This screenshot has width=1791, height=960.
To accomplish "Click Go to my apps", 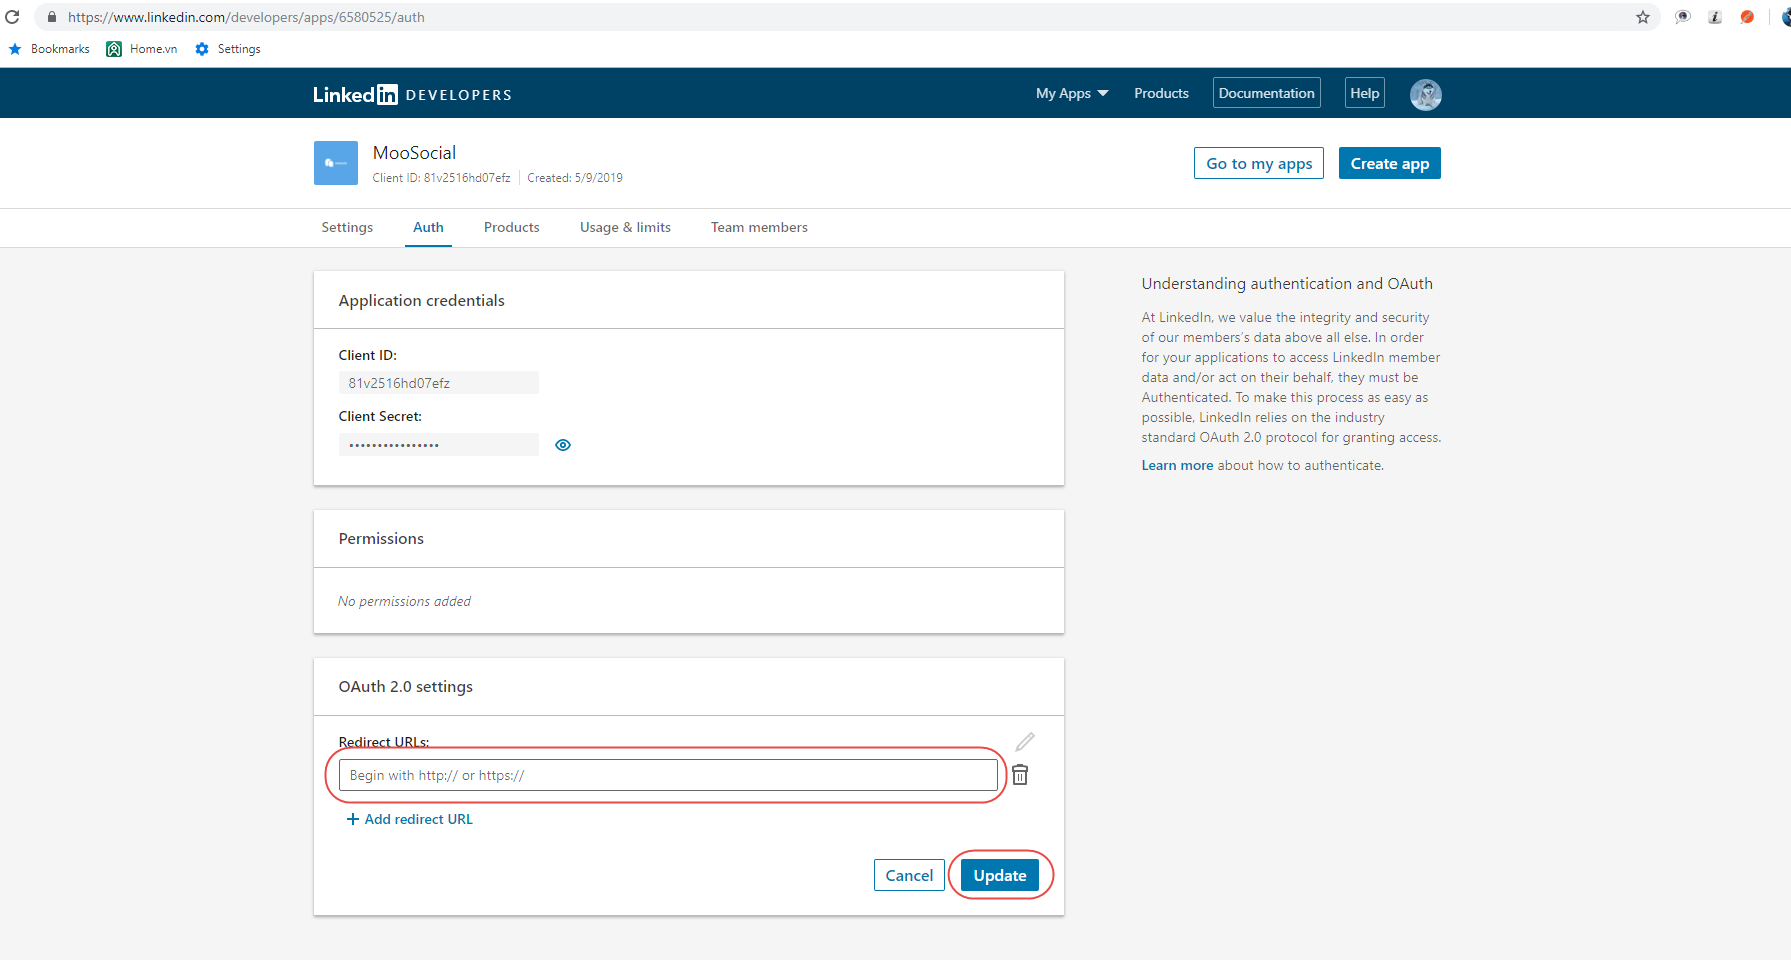I will pos(1259,163).
